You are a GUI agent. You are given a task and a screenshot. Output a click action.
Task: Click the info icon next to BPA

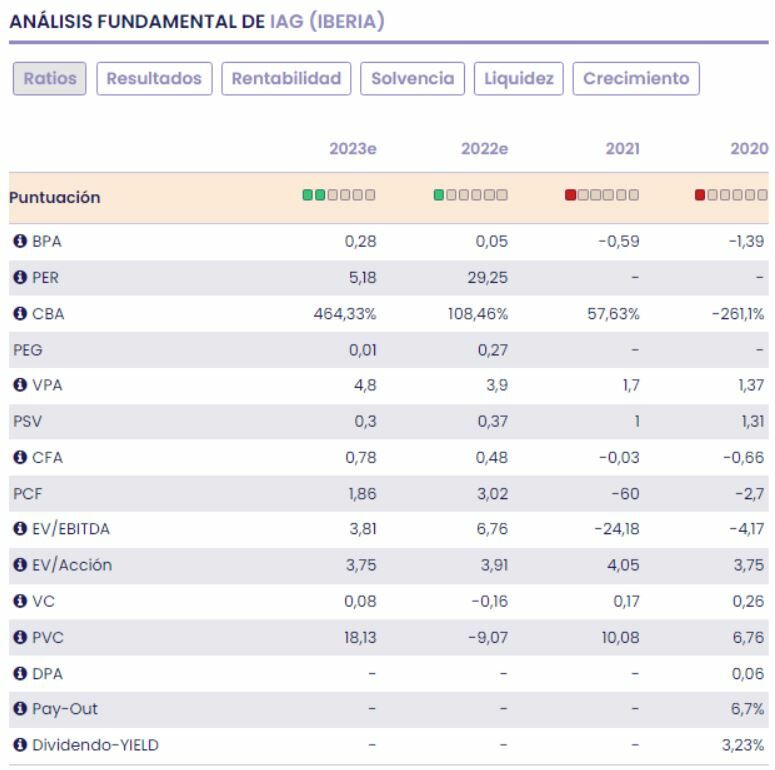pyautogui.click(x=18, y=242)
